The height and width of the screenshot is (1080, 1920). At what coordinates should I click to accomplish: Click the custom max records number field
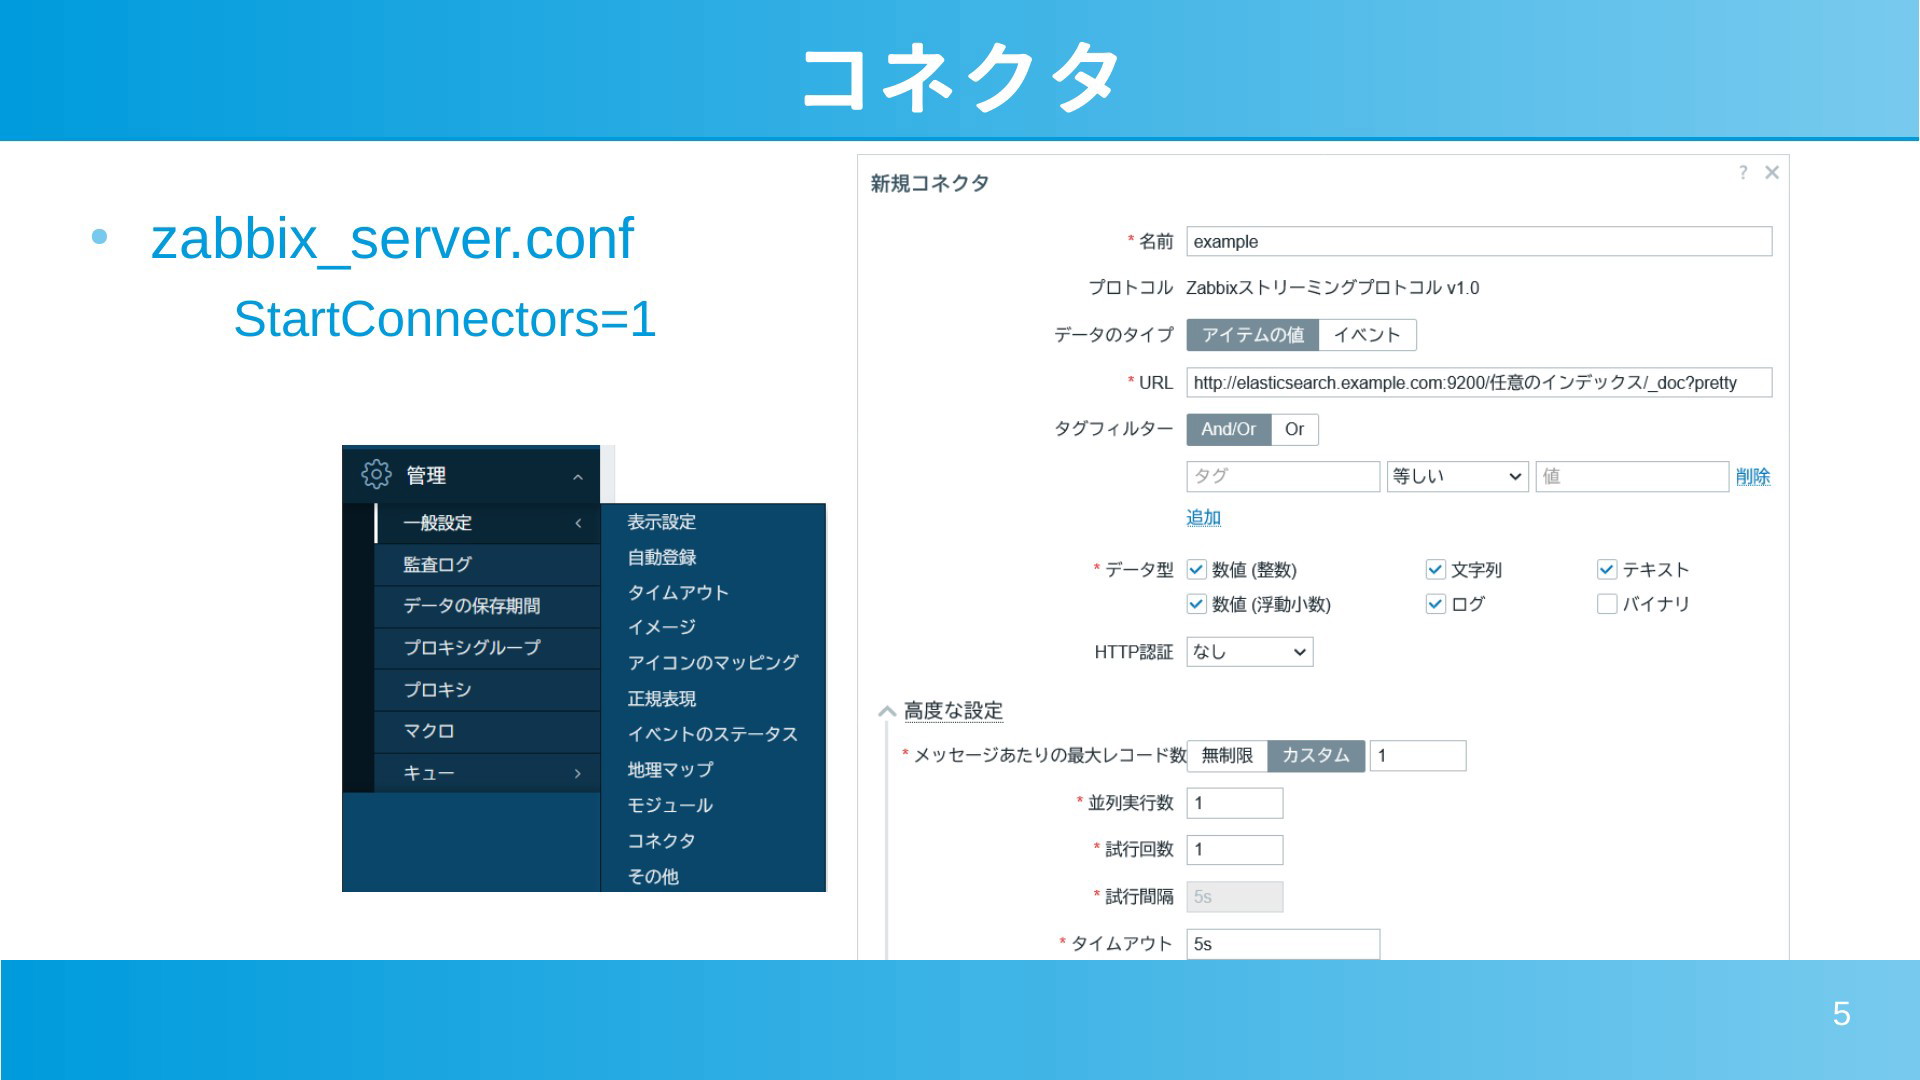[1418, 756]
